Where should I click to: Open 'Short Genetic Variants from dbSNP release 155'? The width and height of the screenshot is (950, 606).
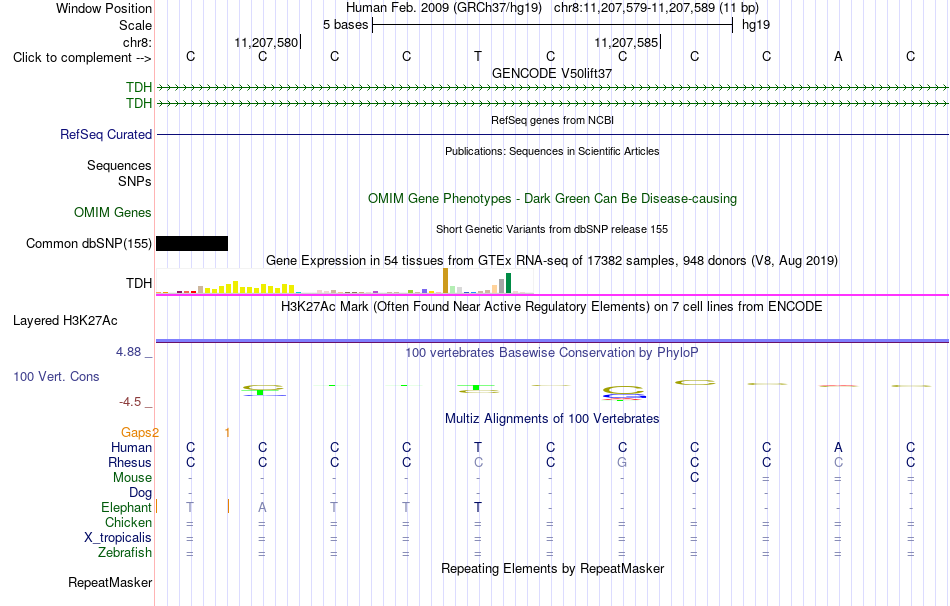click(552, 229)
